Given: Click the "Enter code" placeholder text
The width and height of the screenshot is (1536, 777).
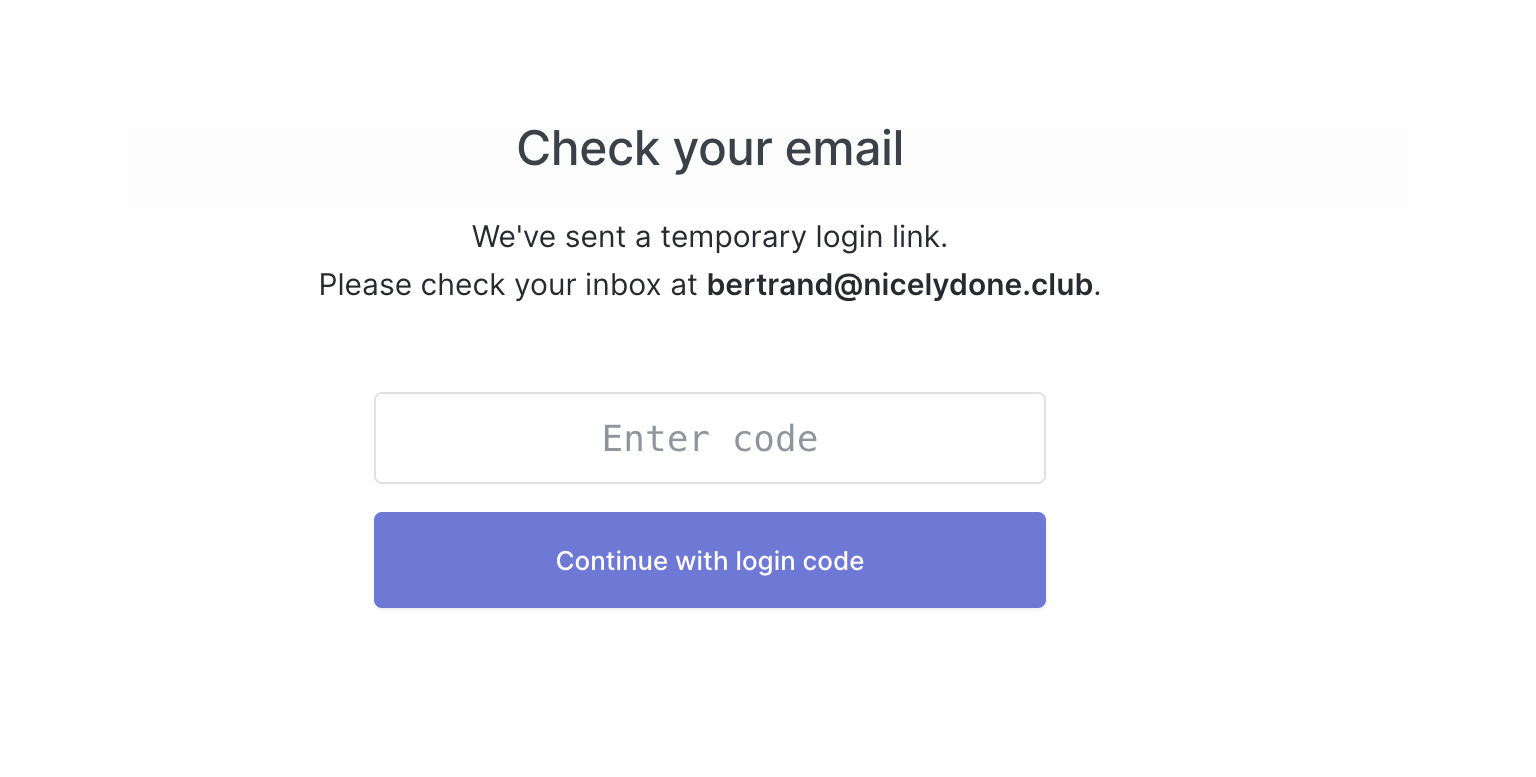Looking at the screenshot, I should (709, 439).
